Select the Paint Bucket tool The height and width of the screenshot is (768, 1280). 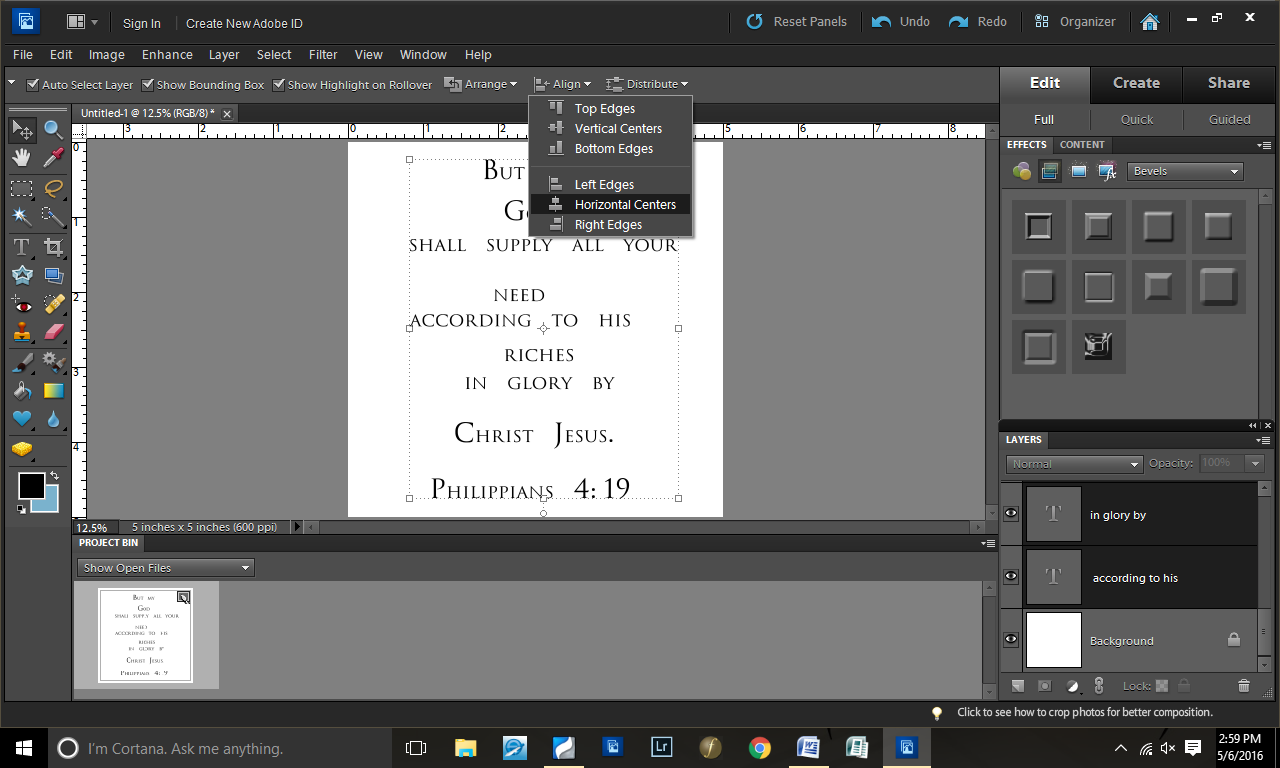pos(21,390)
